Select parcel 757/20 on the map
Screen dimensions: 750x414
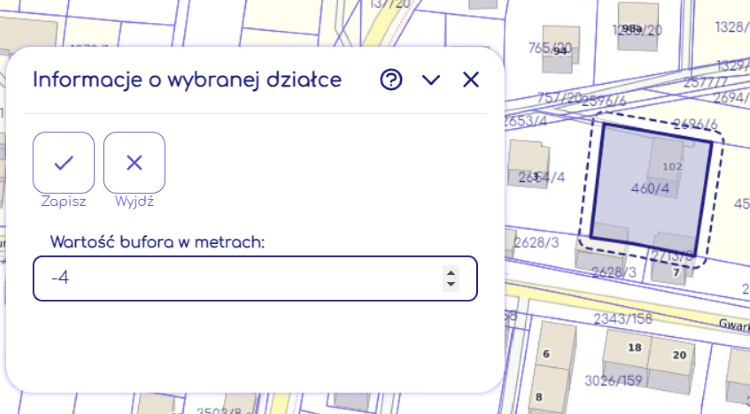(x=559, y=97)
